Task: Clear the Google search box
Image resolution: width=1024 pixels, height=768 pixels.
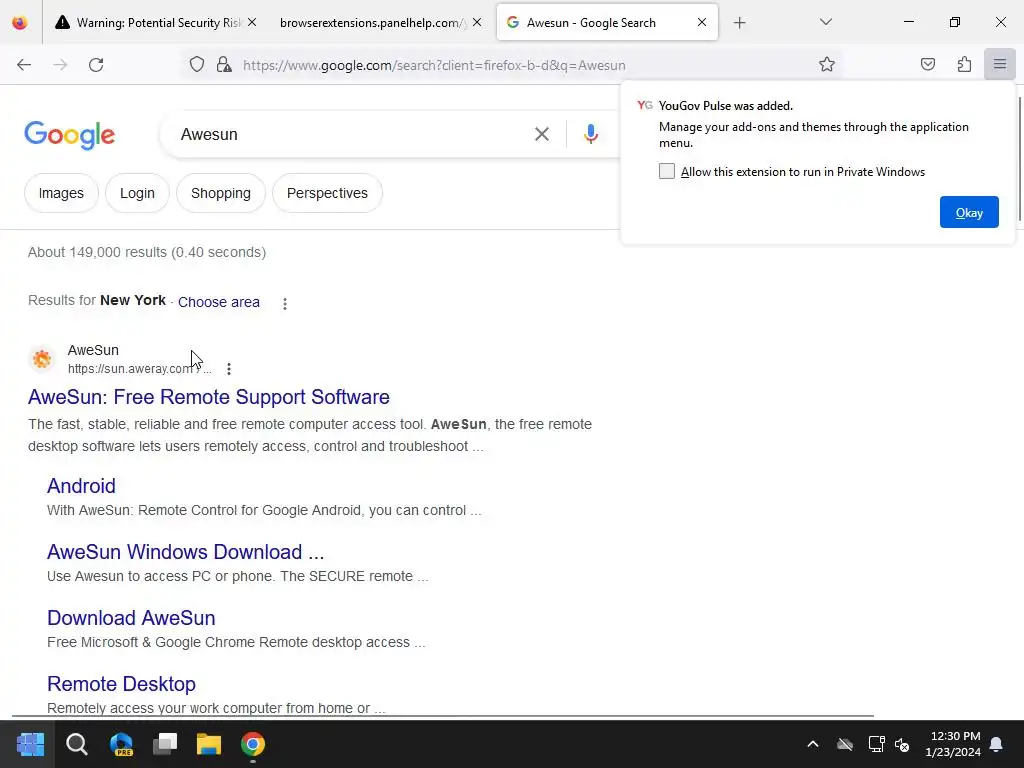Action: click(541, 134)
